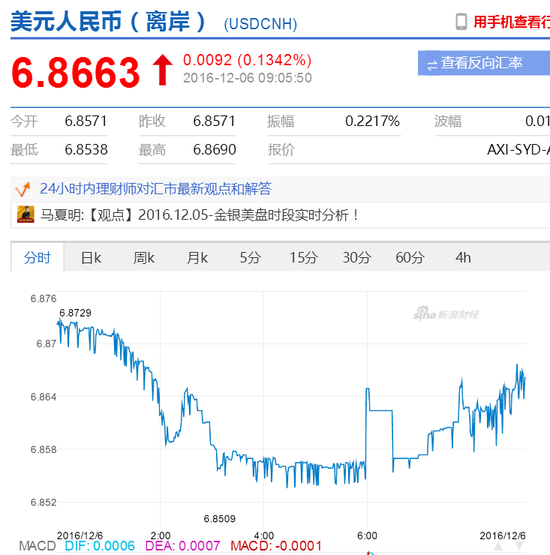Switch to the 月k chart tab

[x=197, y=258]
